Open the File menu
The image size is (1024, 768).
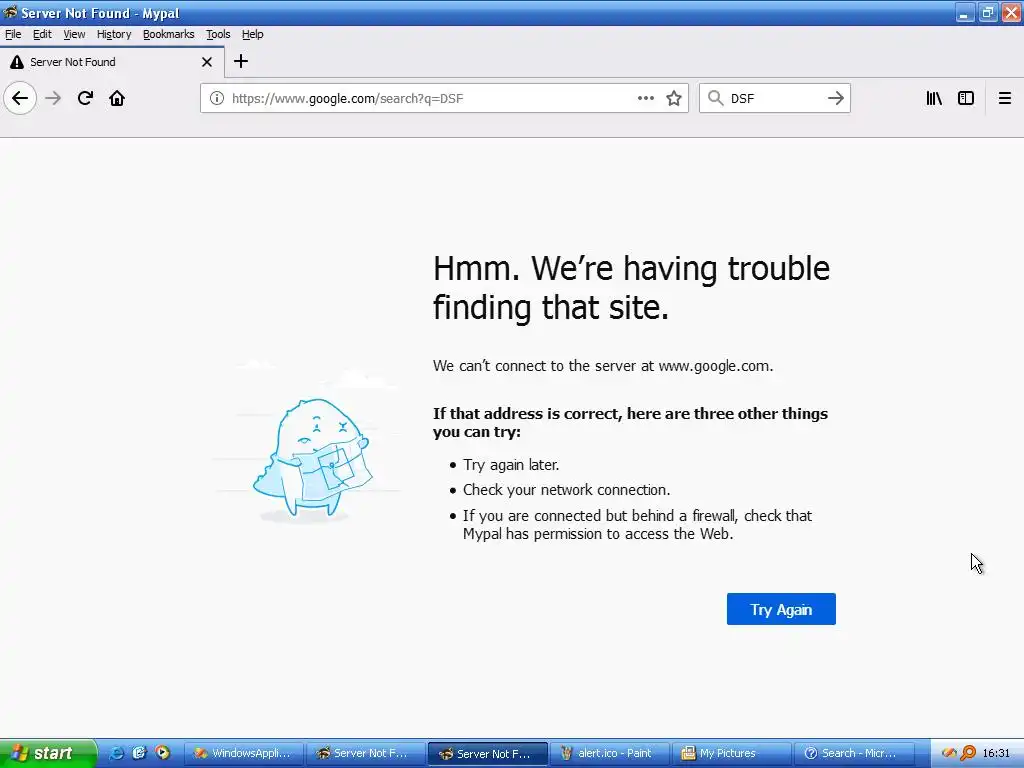(x=13, y=34)
